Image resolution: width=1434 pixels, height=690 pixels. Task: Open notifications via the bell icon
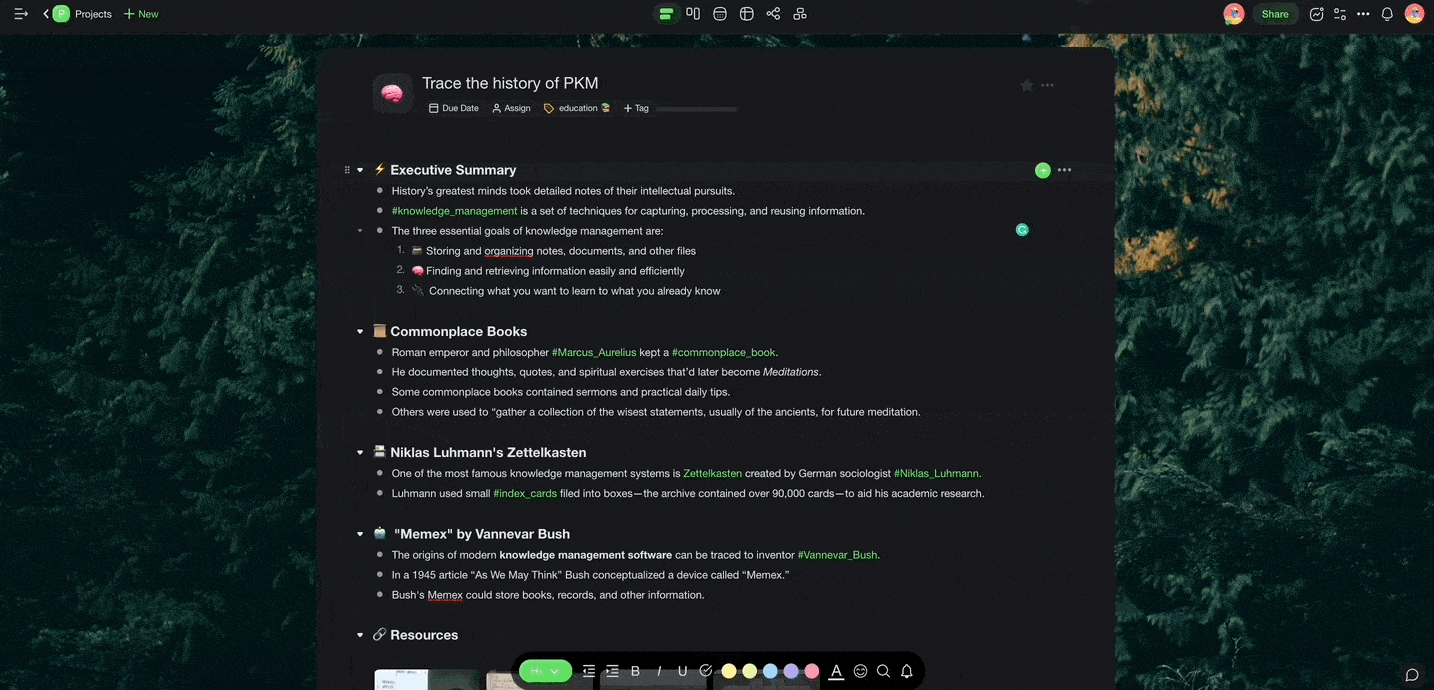click(x=1389, y=13)
